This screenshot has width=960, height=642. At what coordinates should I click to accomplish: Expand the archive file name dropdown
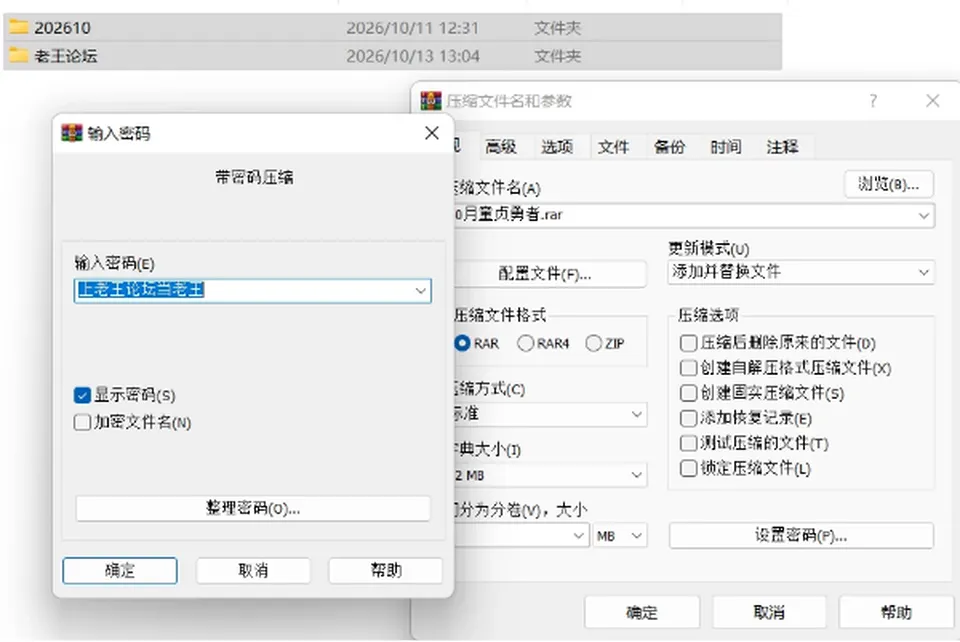pyautogui.click(x=924, y=215)
